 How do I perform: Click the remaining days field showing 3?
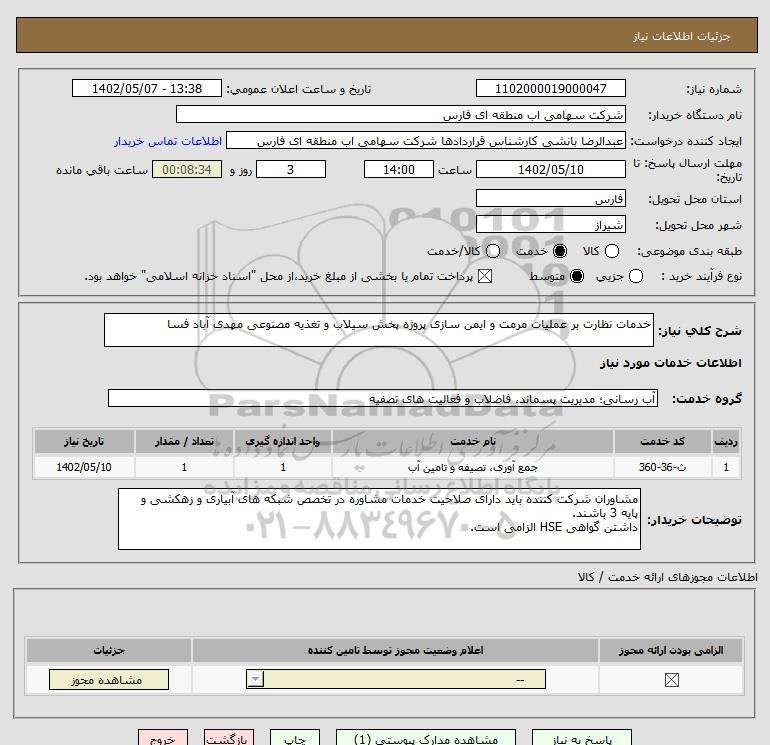click(x=291, y=169)
